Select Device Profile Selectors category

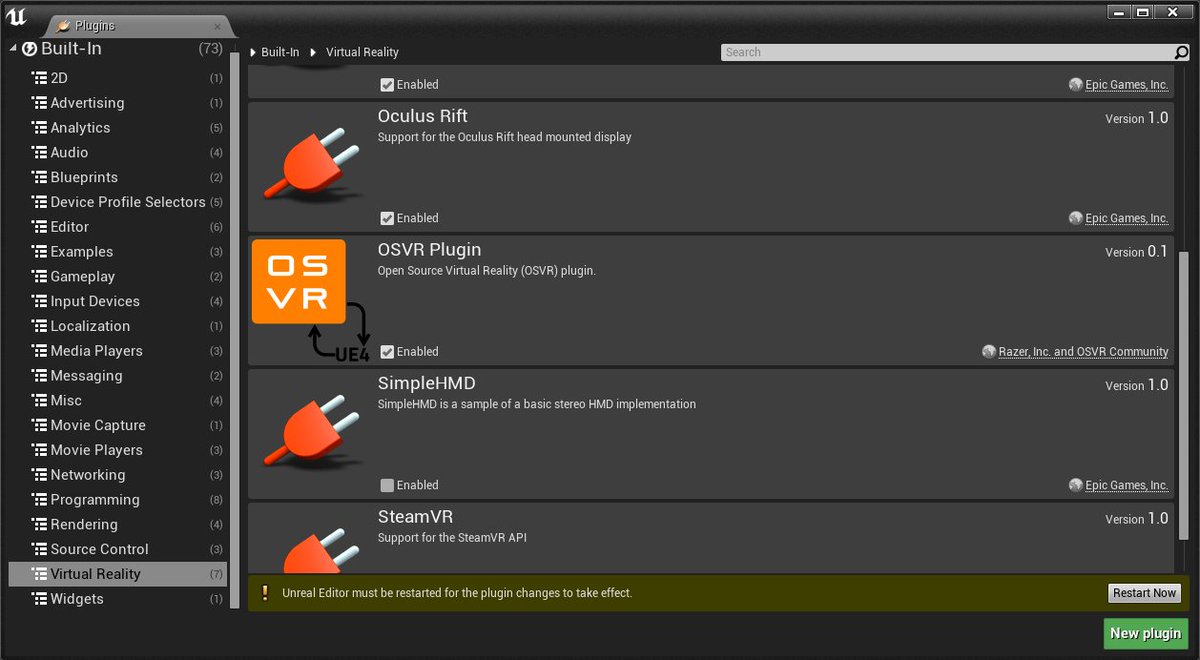[x=118, y=202]
